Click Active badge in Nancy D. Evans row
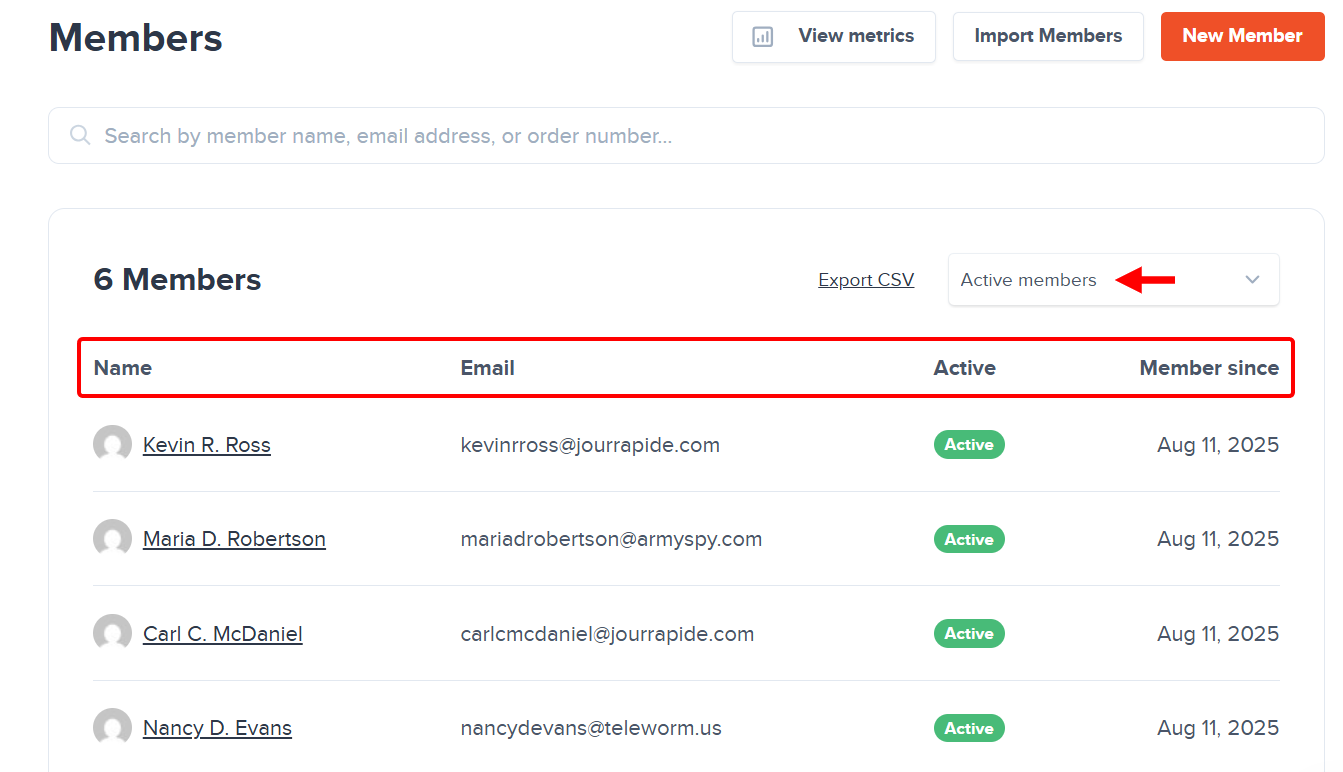Screen dimensions: 1343x772 pyautogui.click(x=969, y=728)
